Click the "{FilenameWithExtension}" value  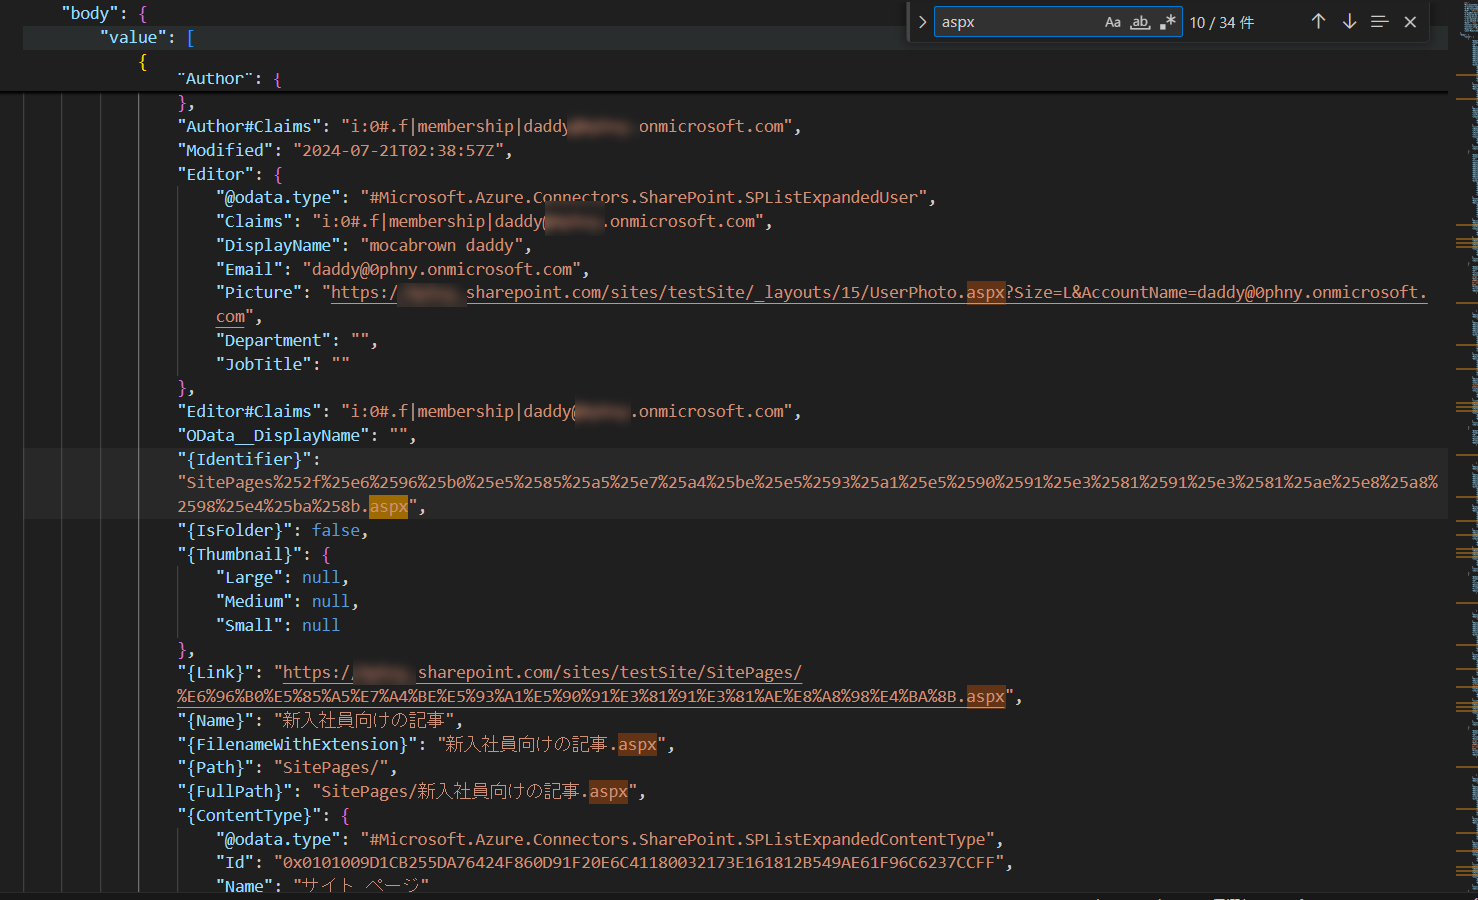coord(551,745)
